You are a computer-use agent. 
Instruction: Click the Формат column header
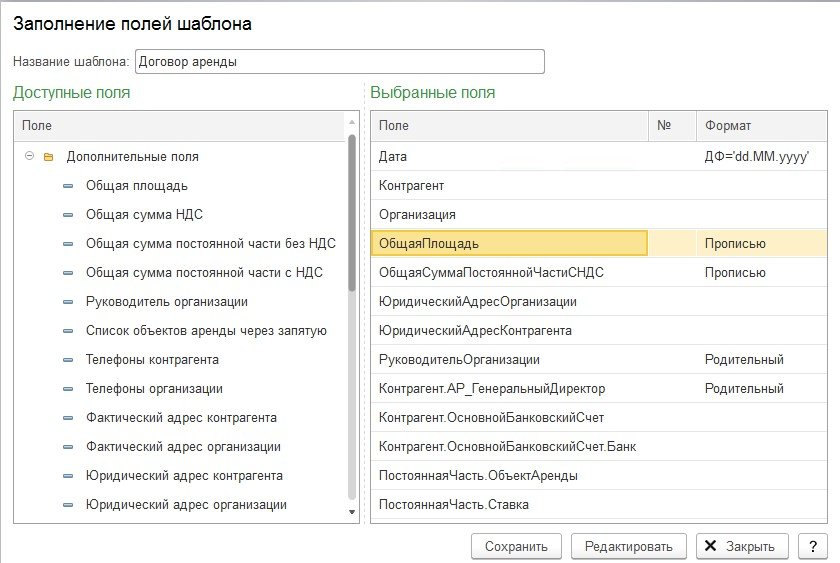point(761,126)
